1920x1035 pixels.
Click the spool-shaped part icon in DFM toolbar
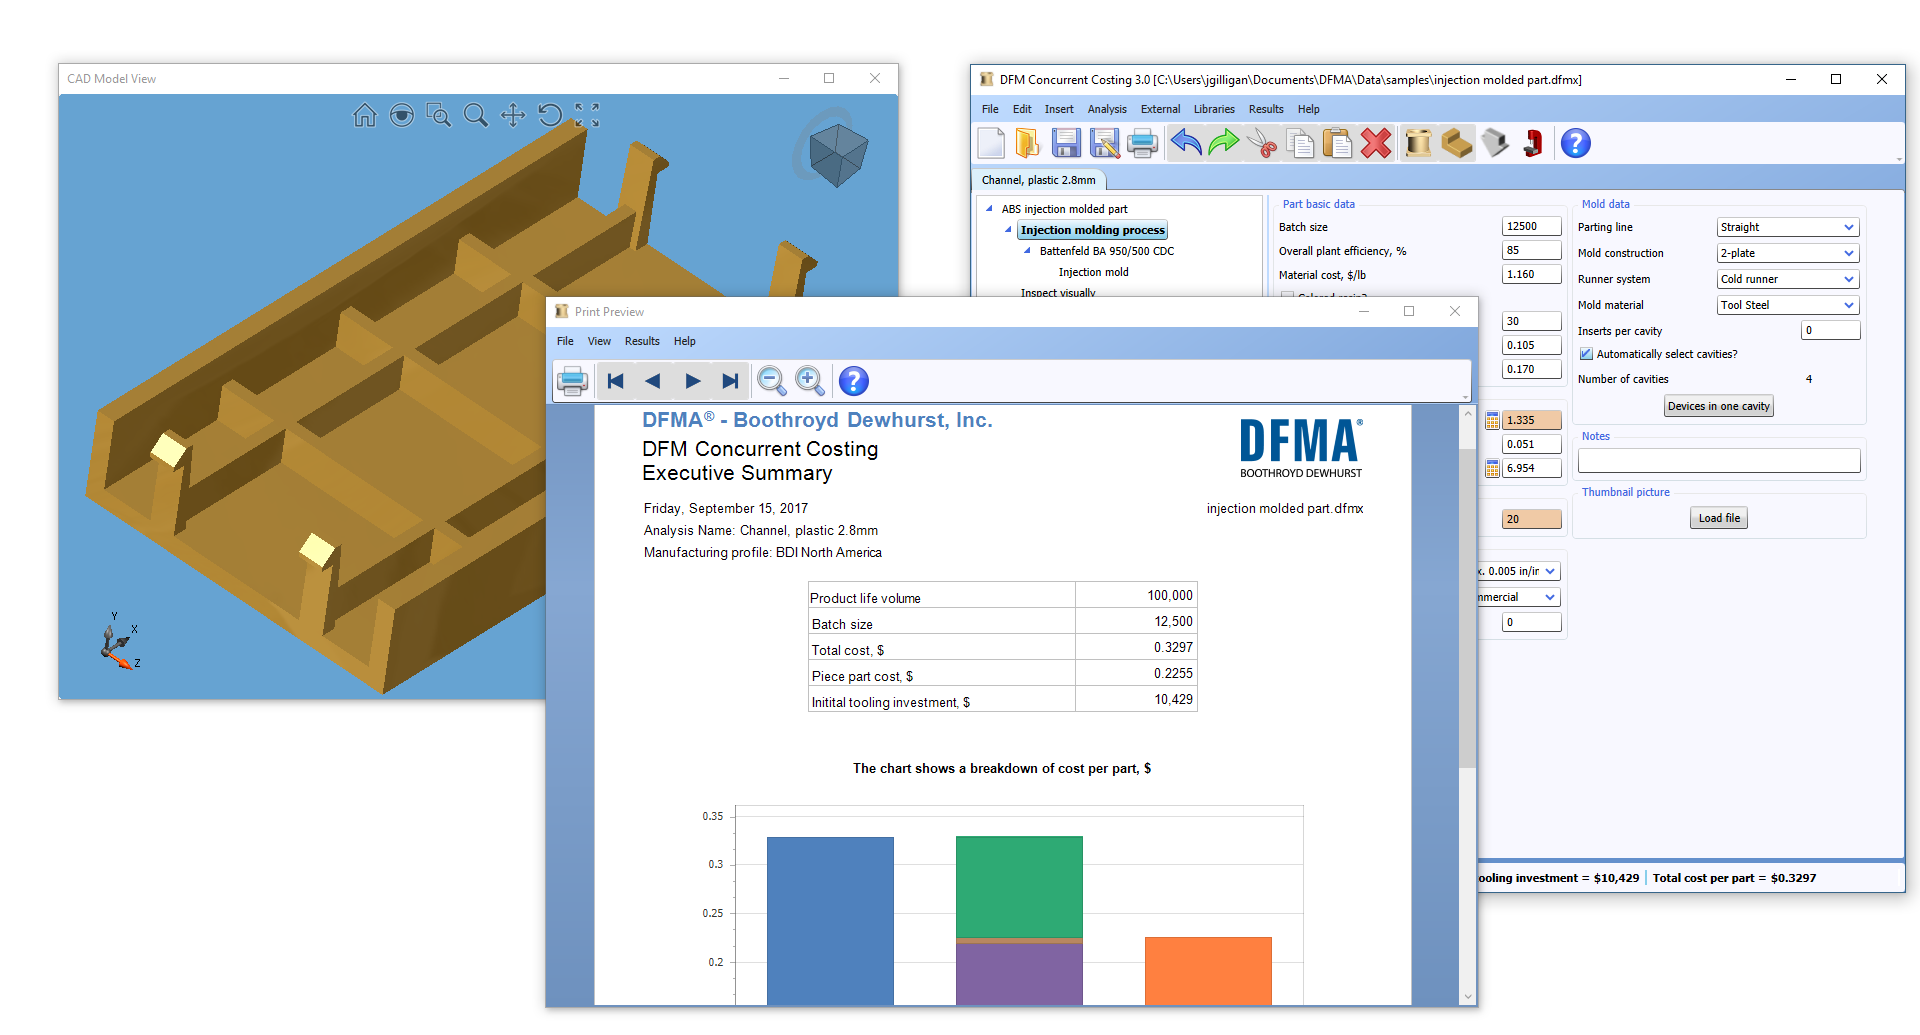pyautogui.click(x=1418, y=144)
